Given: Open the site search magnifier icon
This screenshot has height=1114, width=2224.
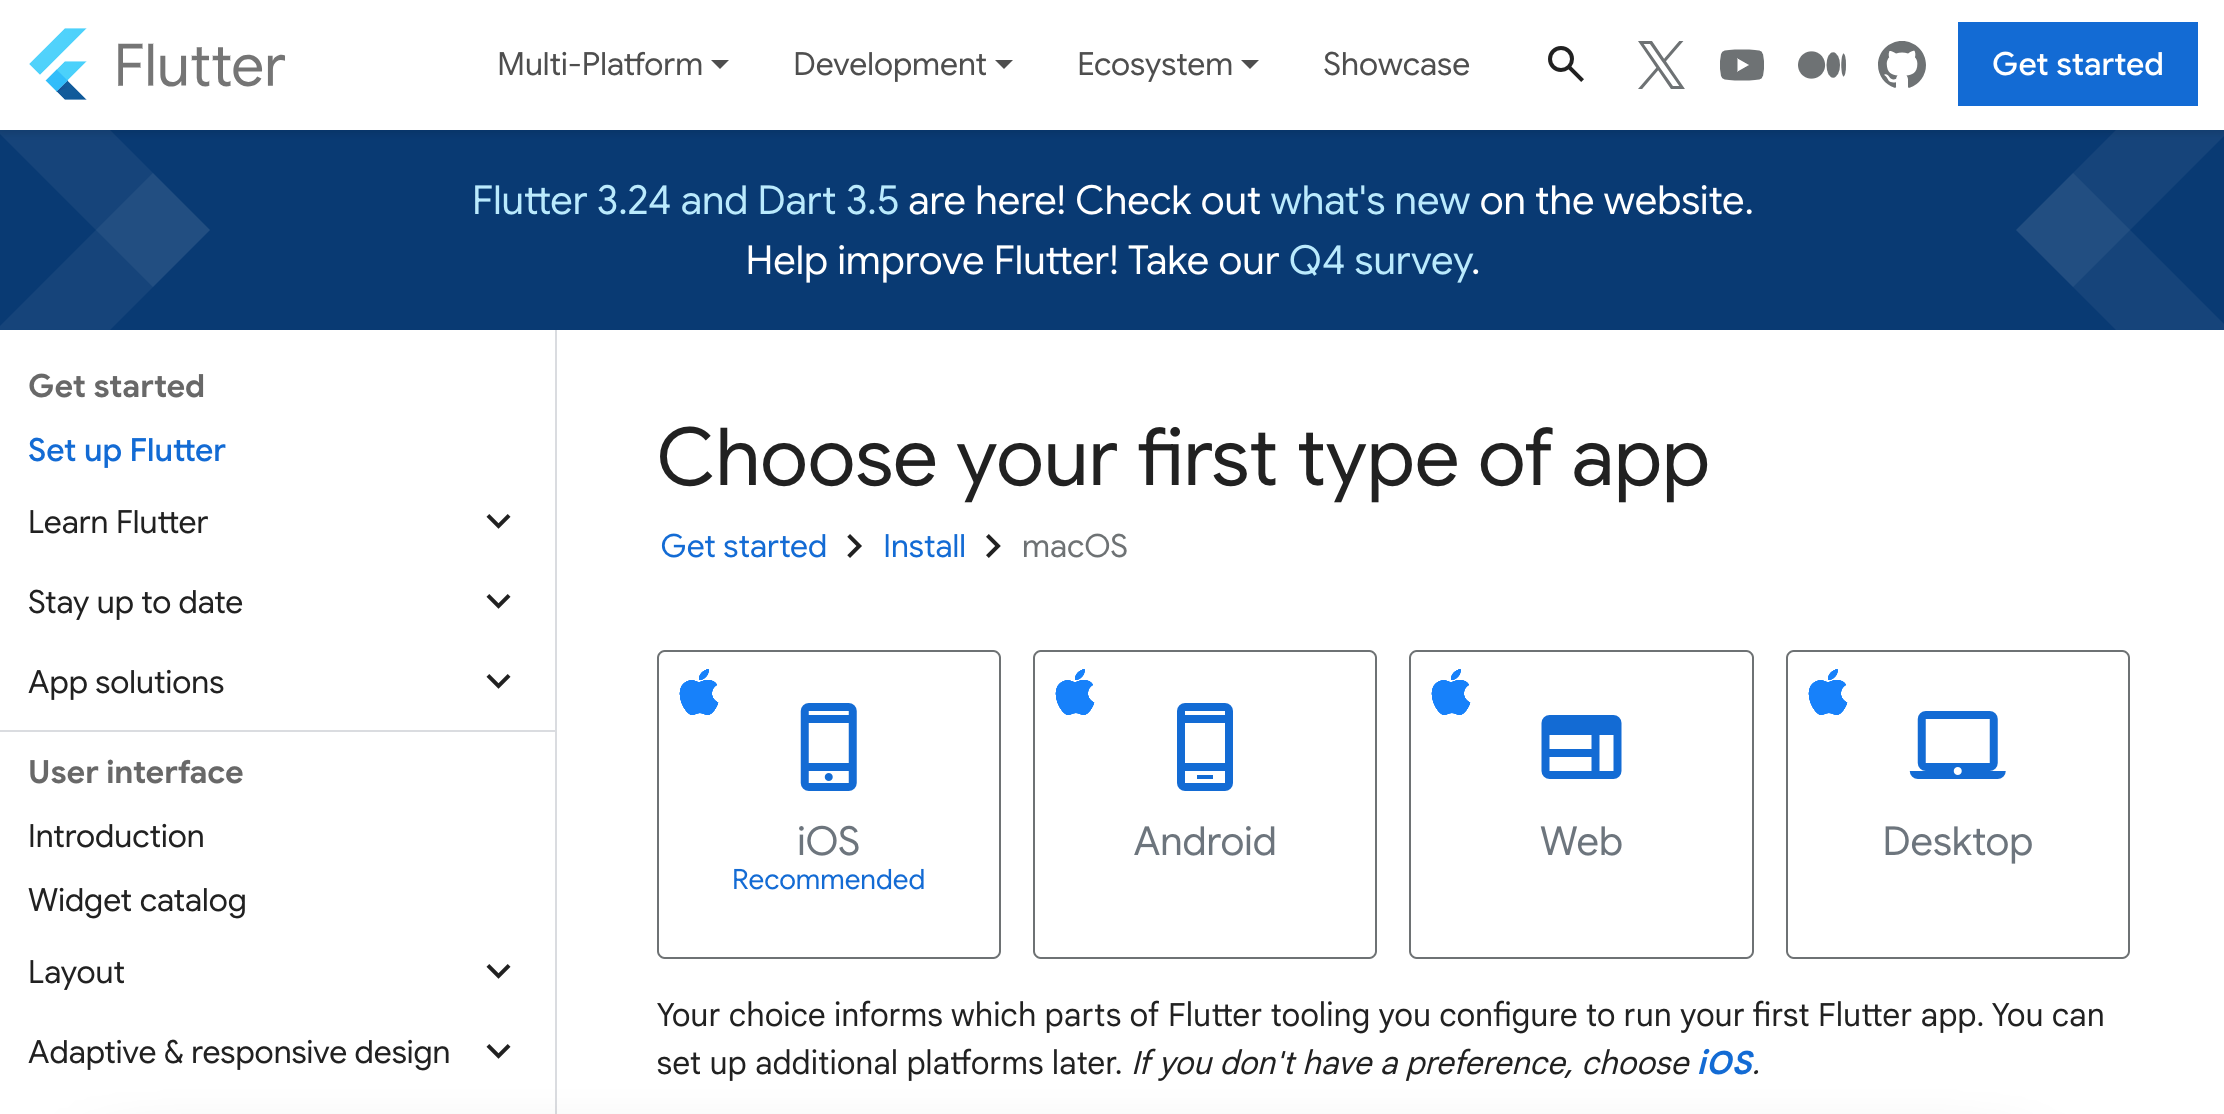Looking at the screenshot, I should click(1565, 64).
